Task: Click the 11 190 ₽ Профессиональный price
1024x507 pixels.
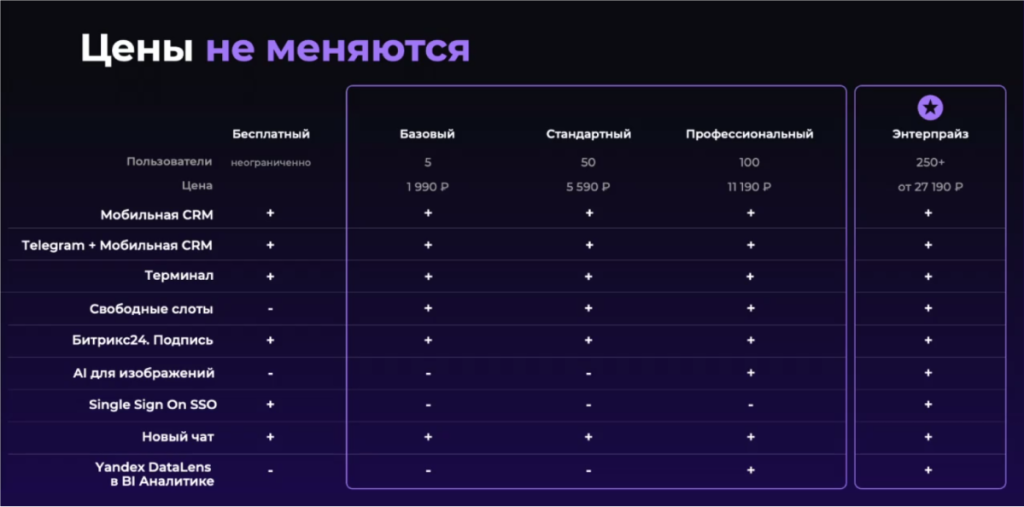Action: [x=749, y=186]
